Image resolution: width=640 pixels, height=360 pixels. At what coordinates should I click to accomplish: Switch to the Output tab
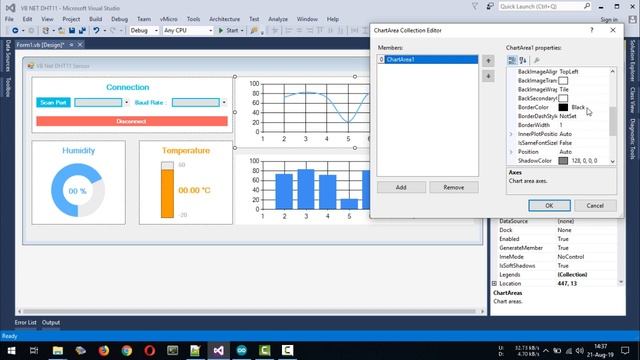[x=51, y=322]
